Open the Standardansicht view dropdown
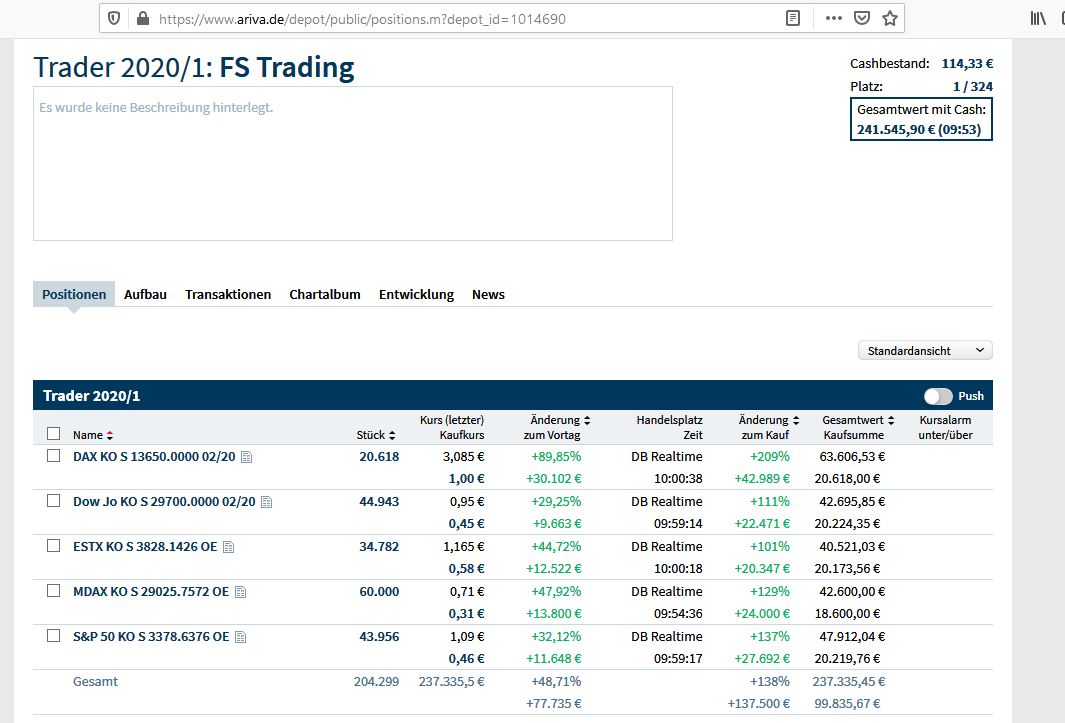1065x723 pixels. click(x=924, y=350)
